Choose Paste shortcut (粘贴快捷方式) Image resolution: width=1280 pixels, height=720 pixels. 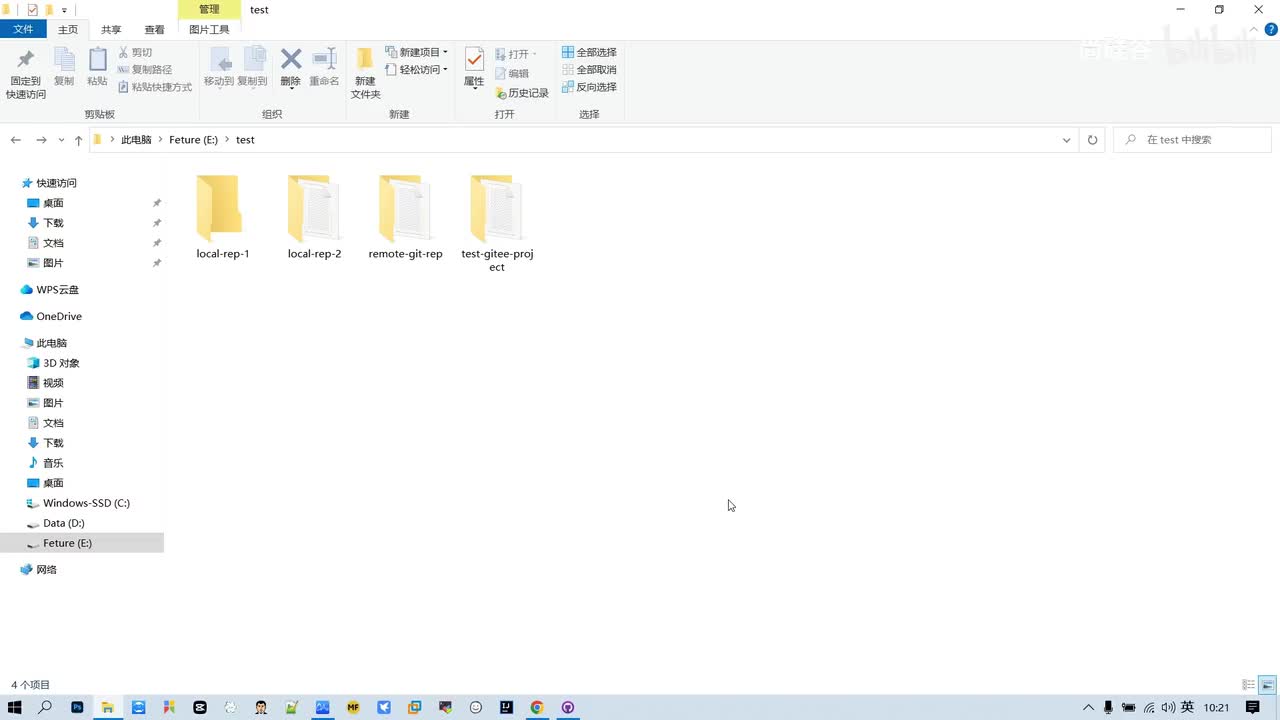[x=155, y=87]
